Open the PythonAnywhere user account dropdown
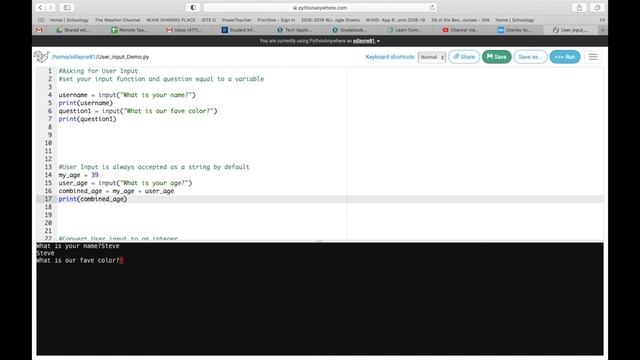 366,41
